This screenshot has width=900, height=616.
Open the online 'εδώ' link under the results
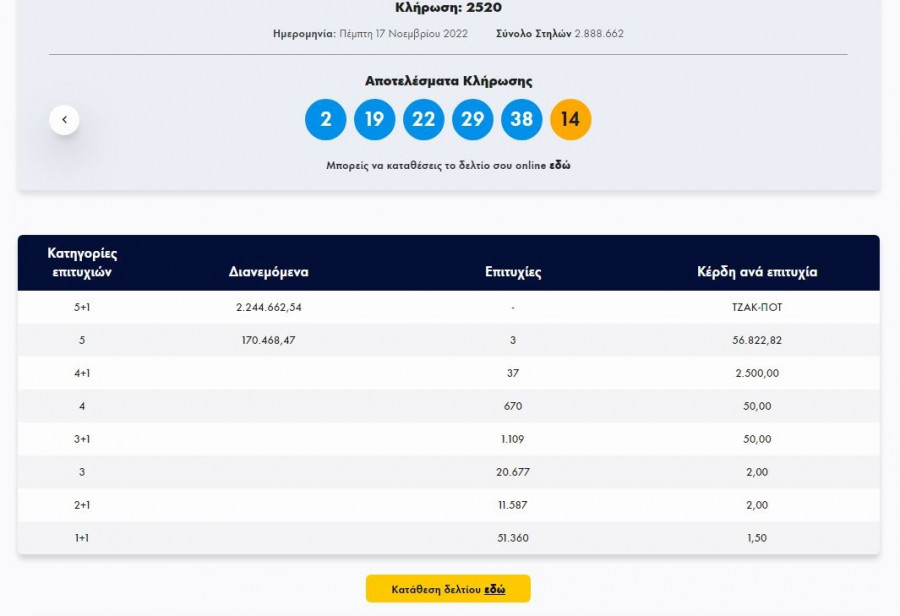pos(560,165)
